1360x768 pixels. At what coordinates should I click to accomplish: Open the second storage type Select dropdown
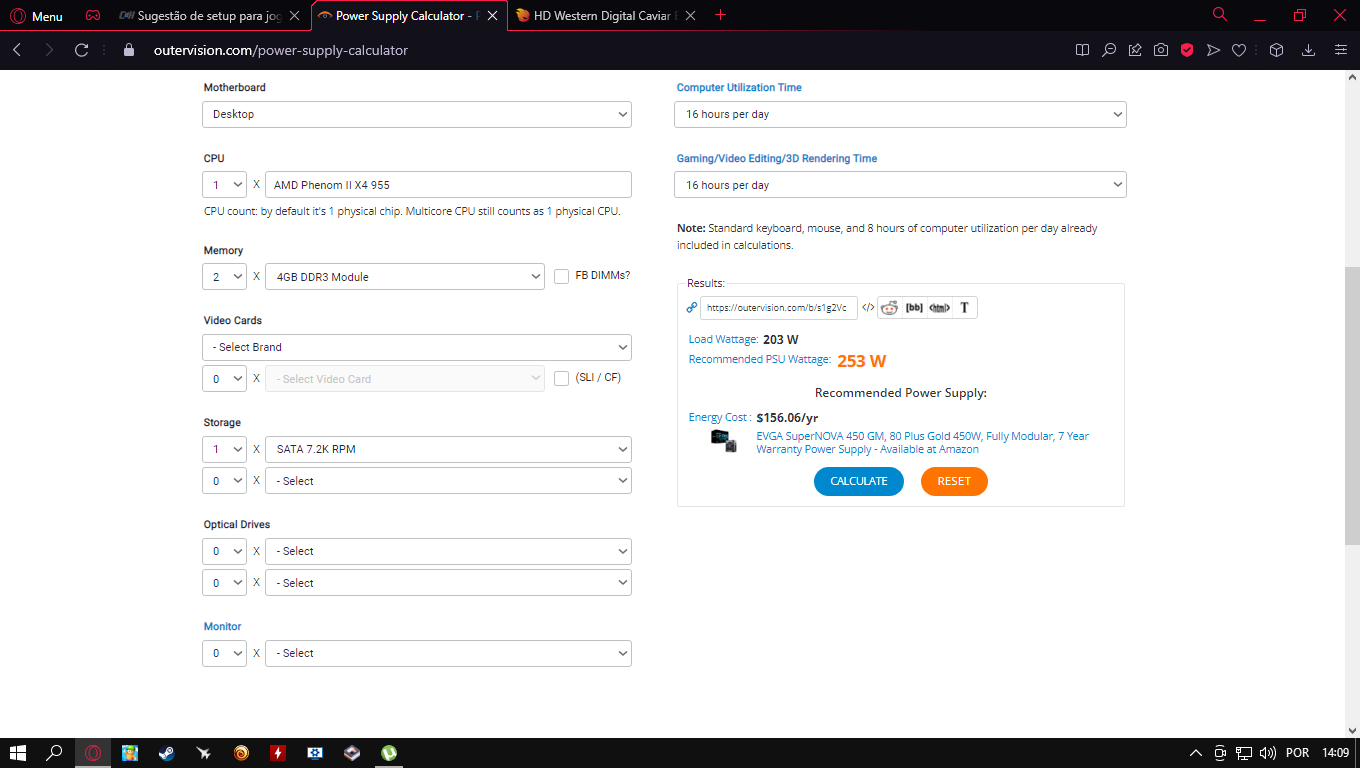pyautogui.click(x=448, y=481)
